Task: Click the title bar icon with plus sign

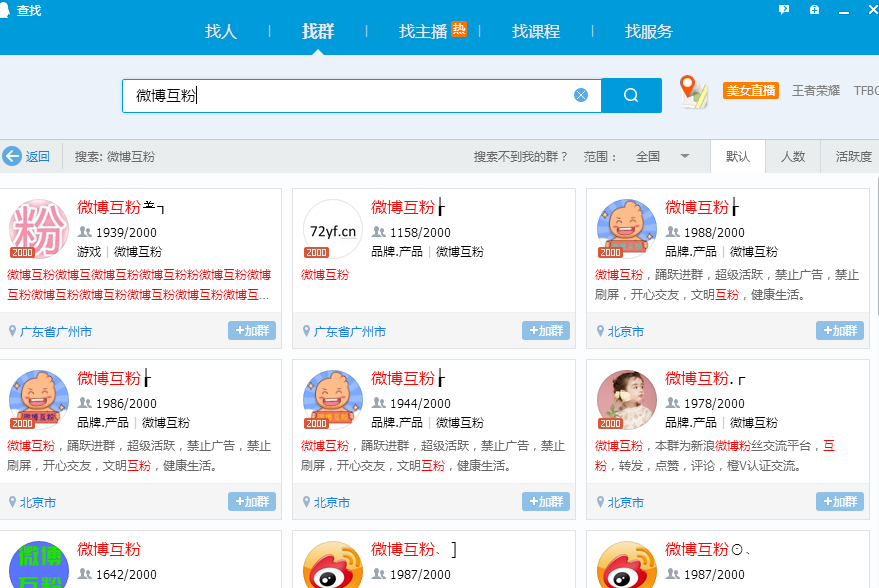Action: tap(815, 9)
